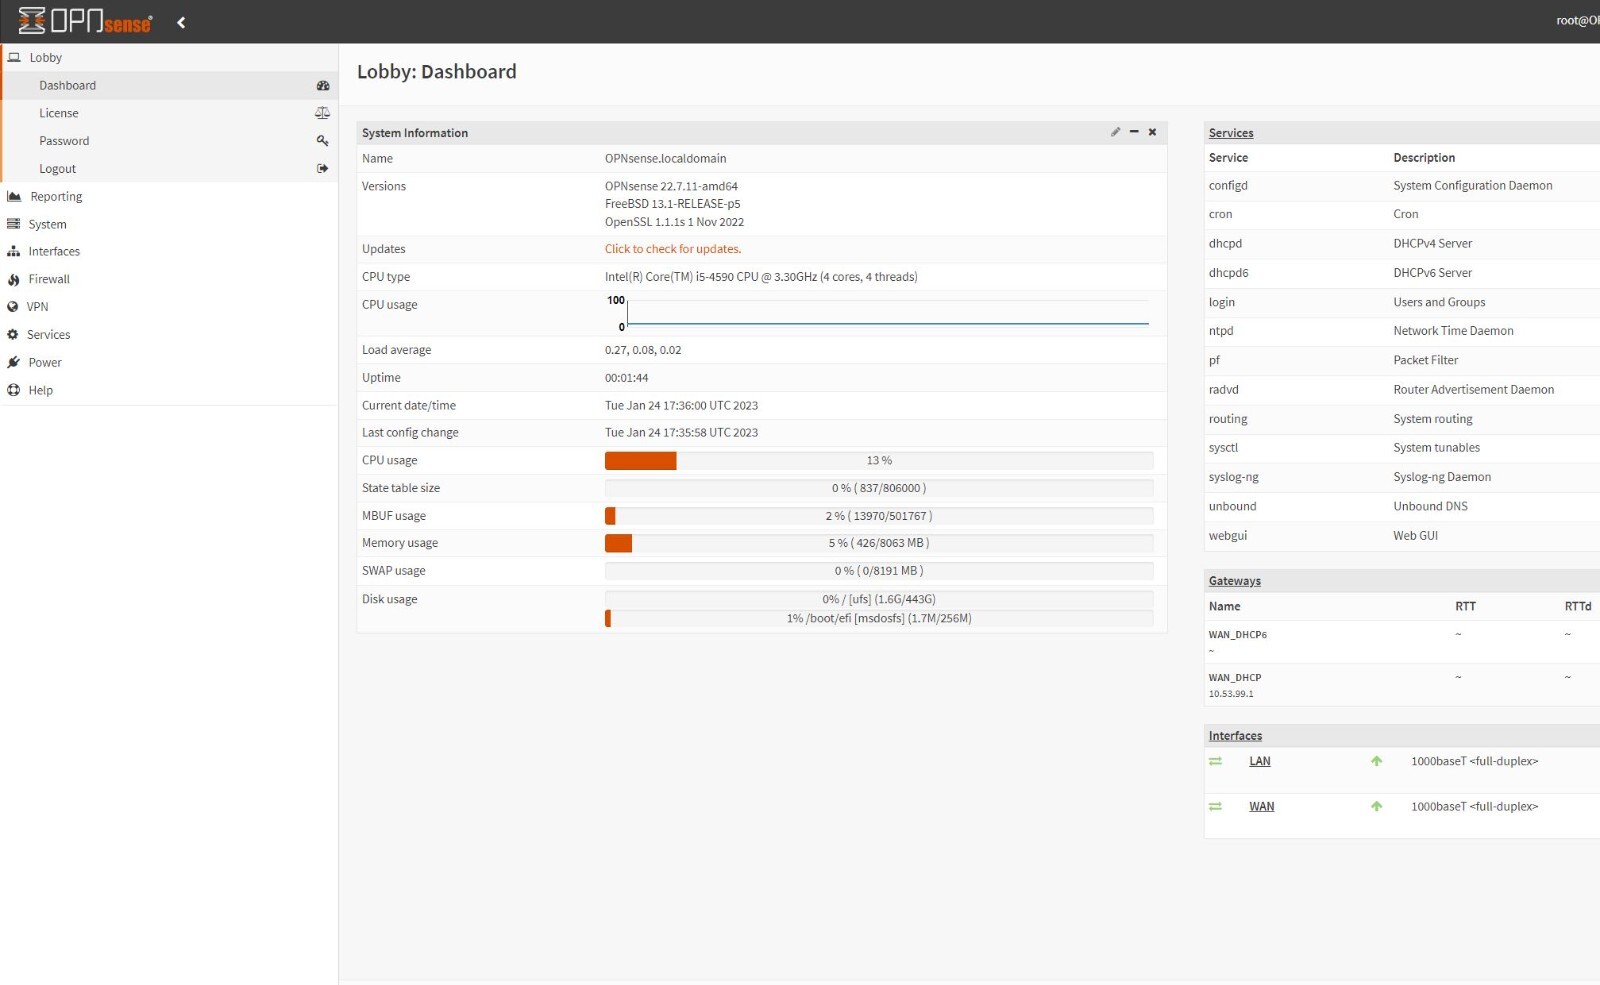This screenshot has height=985, width=1600.
Task: Close the System Information widget
Action: 1152,132
